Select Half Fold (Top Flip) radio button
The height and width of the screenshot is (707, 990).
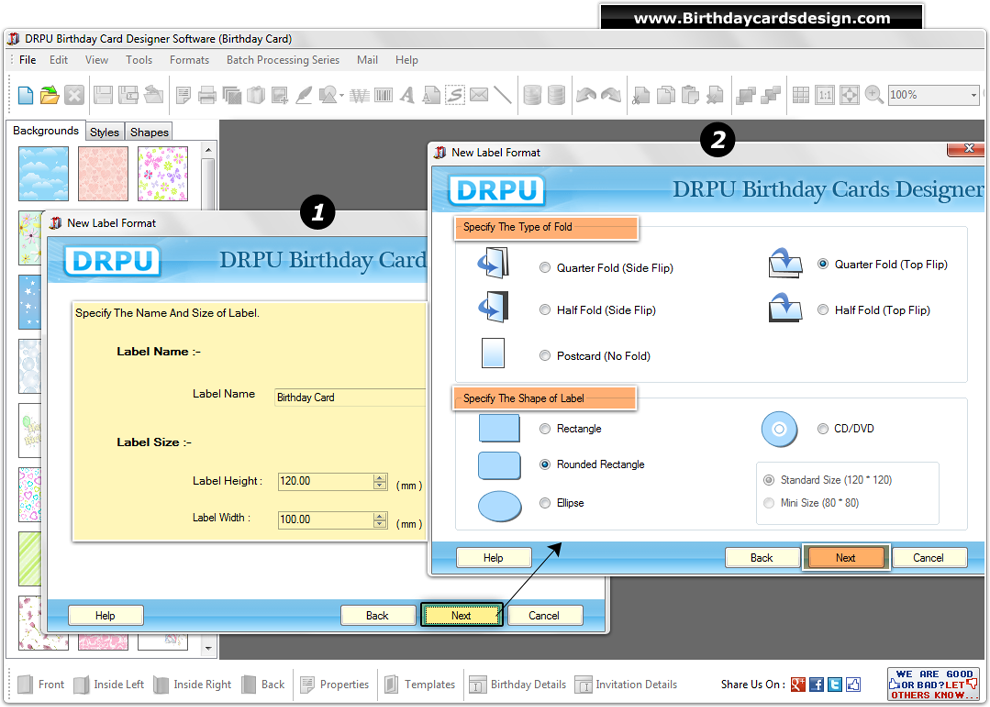[823, 310]
